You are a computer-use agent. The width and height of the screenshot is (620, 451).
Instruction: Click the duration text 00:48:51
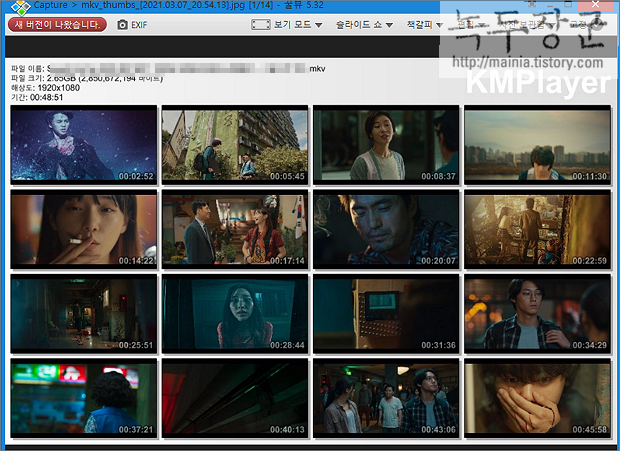pyautogui.click(x=46, y=97)
